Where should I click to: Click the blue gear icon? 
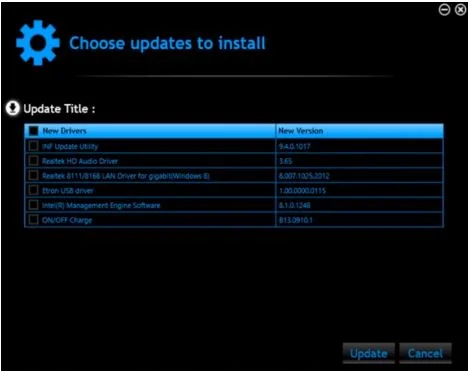pos(38,43)
